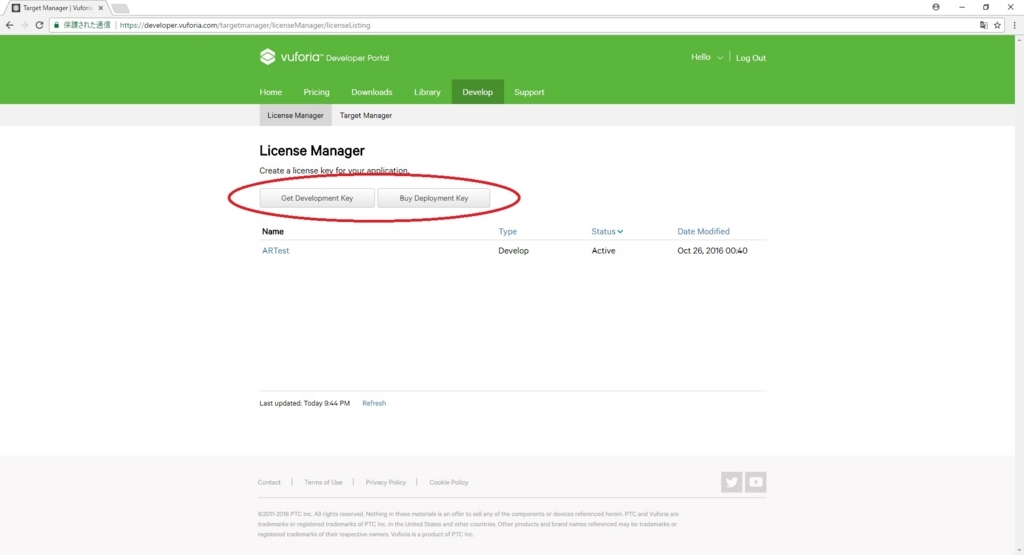Sort by the Status column arrow
Screen dimensions: 1024x555
point(620,231)
